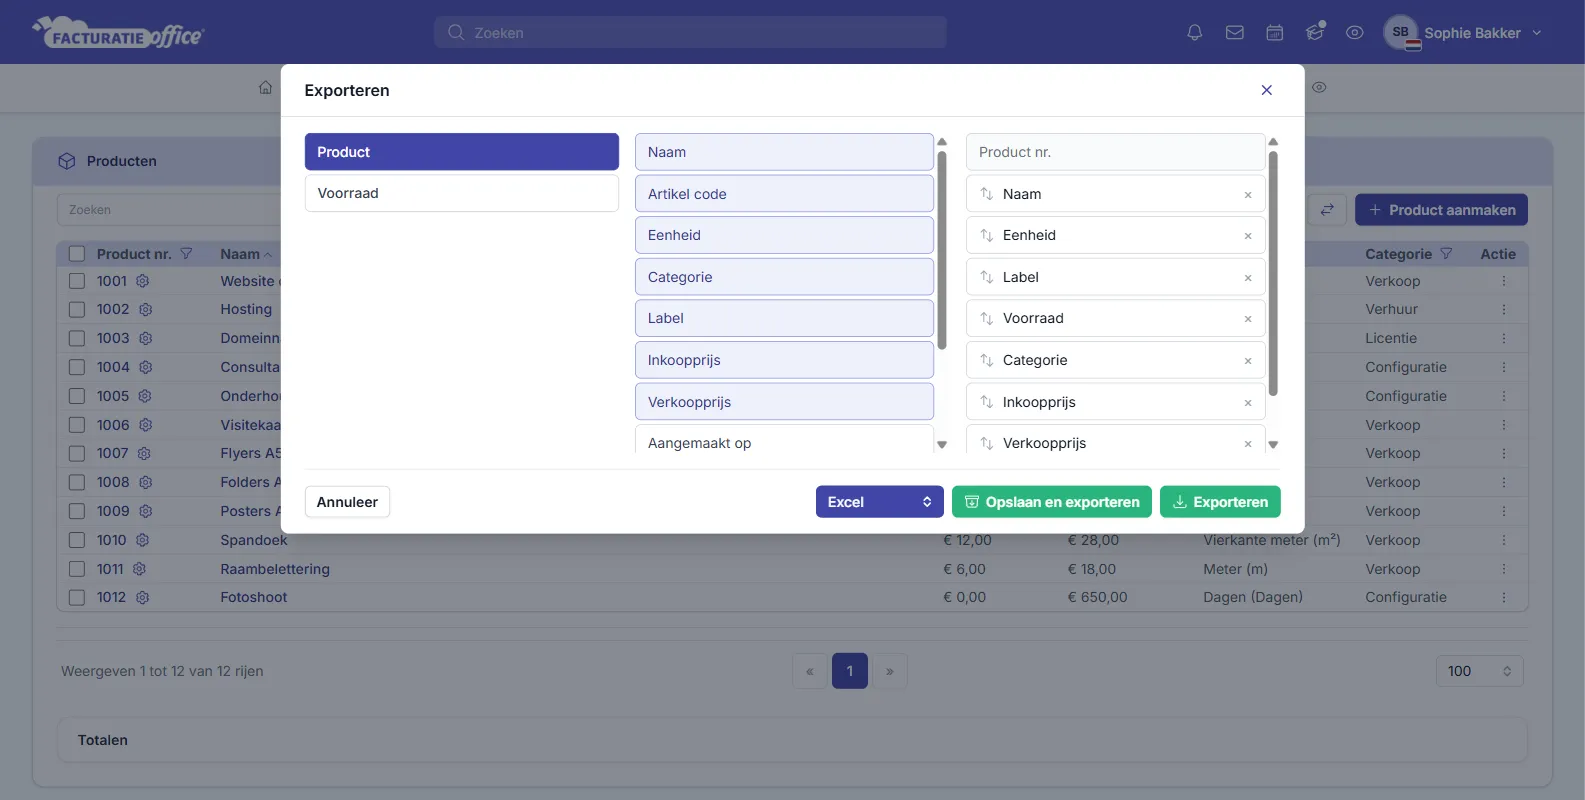Image resolution: width=1585 pixels, height=800 pixels.
Task: Open the Excel format dropdown
Action: 879,502
